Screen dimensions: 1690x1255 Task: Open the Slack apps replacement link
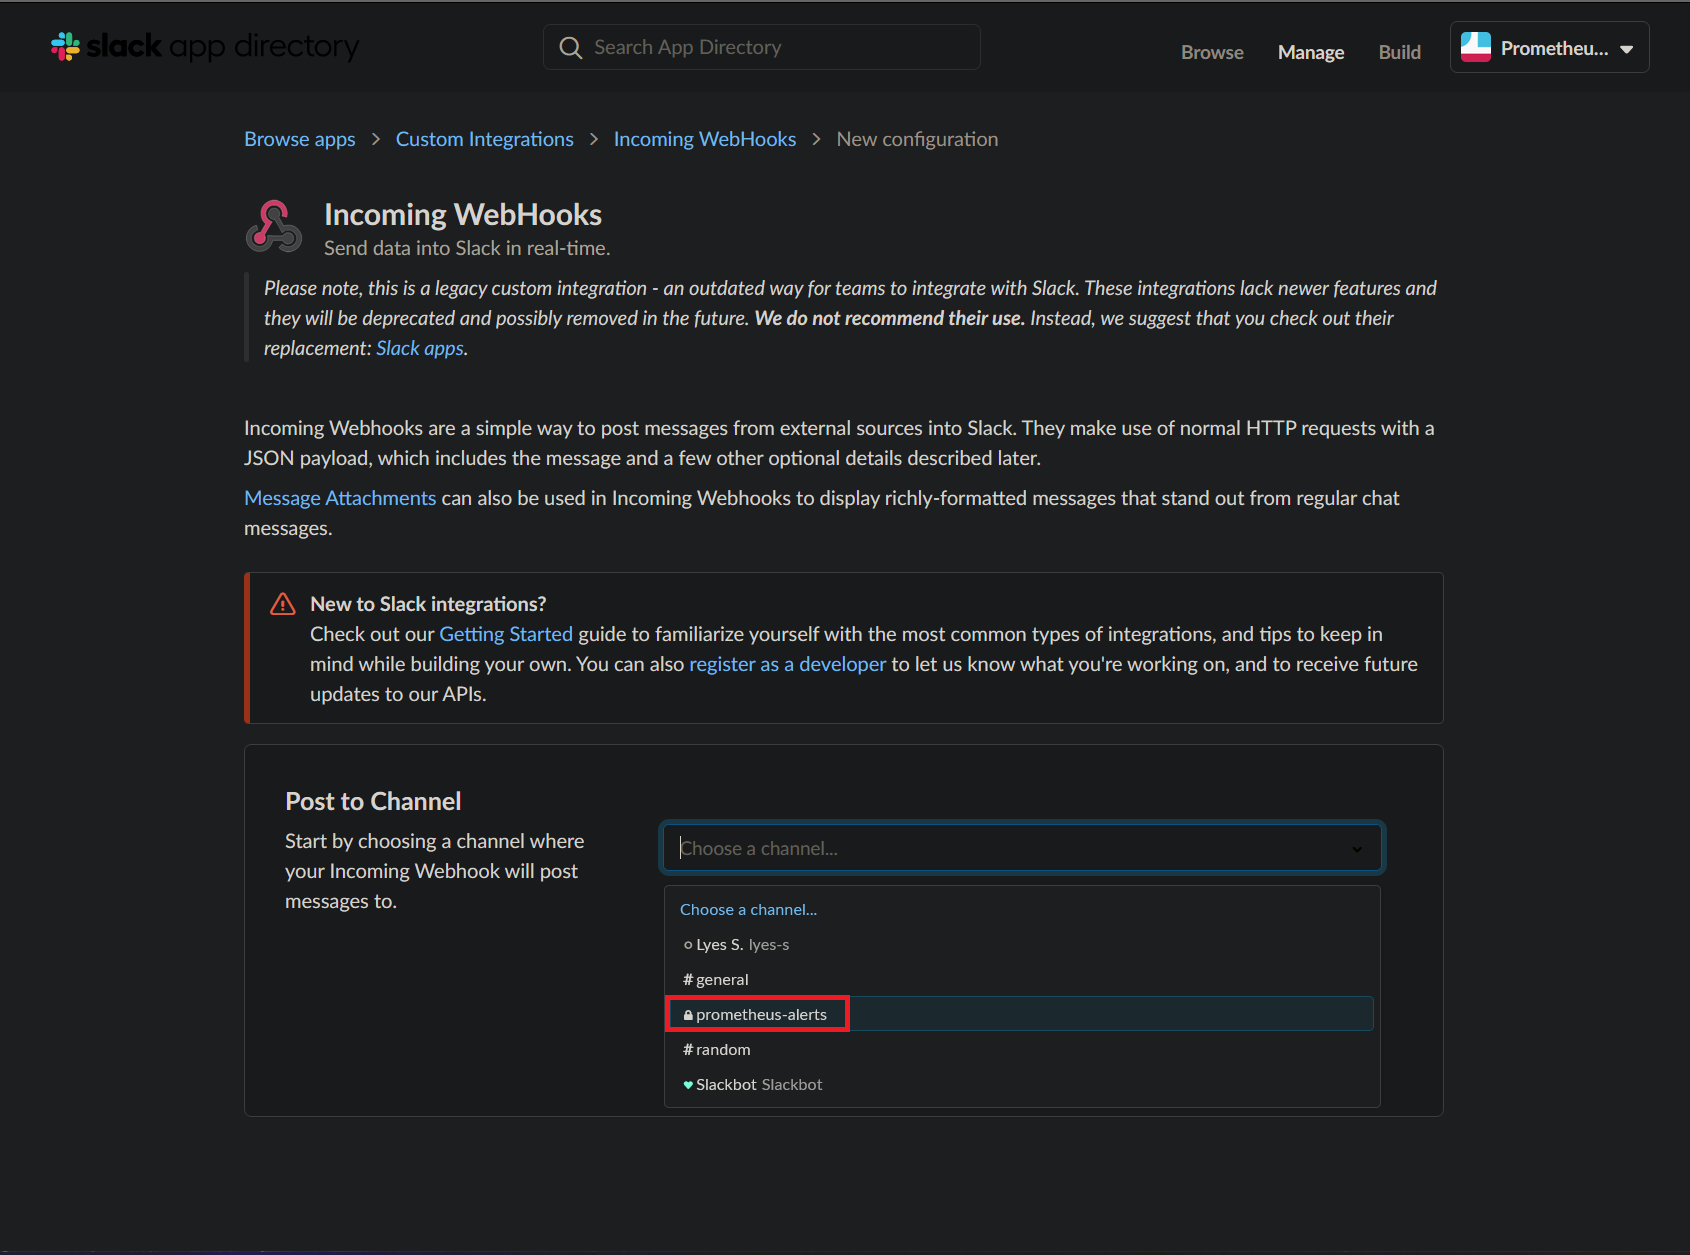coord(420,348)
